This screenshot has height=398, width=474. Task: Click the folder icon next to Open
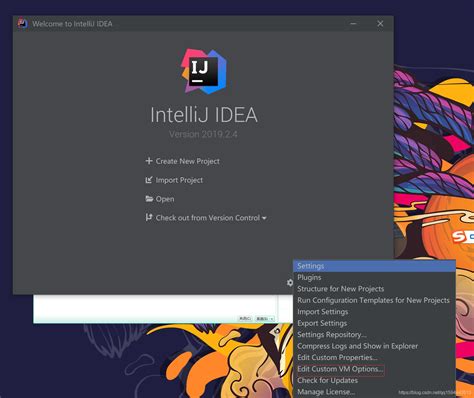(x=149, y=199)
